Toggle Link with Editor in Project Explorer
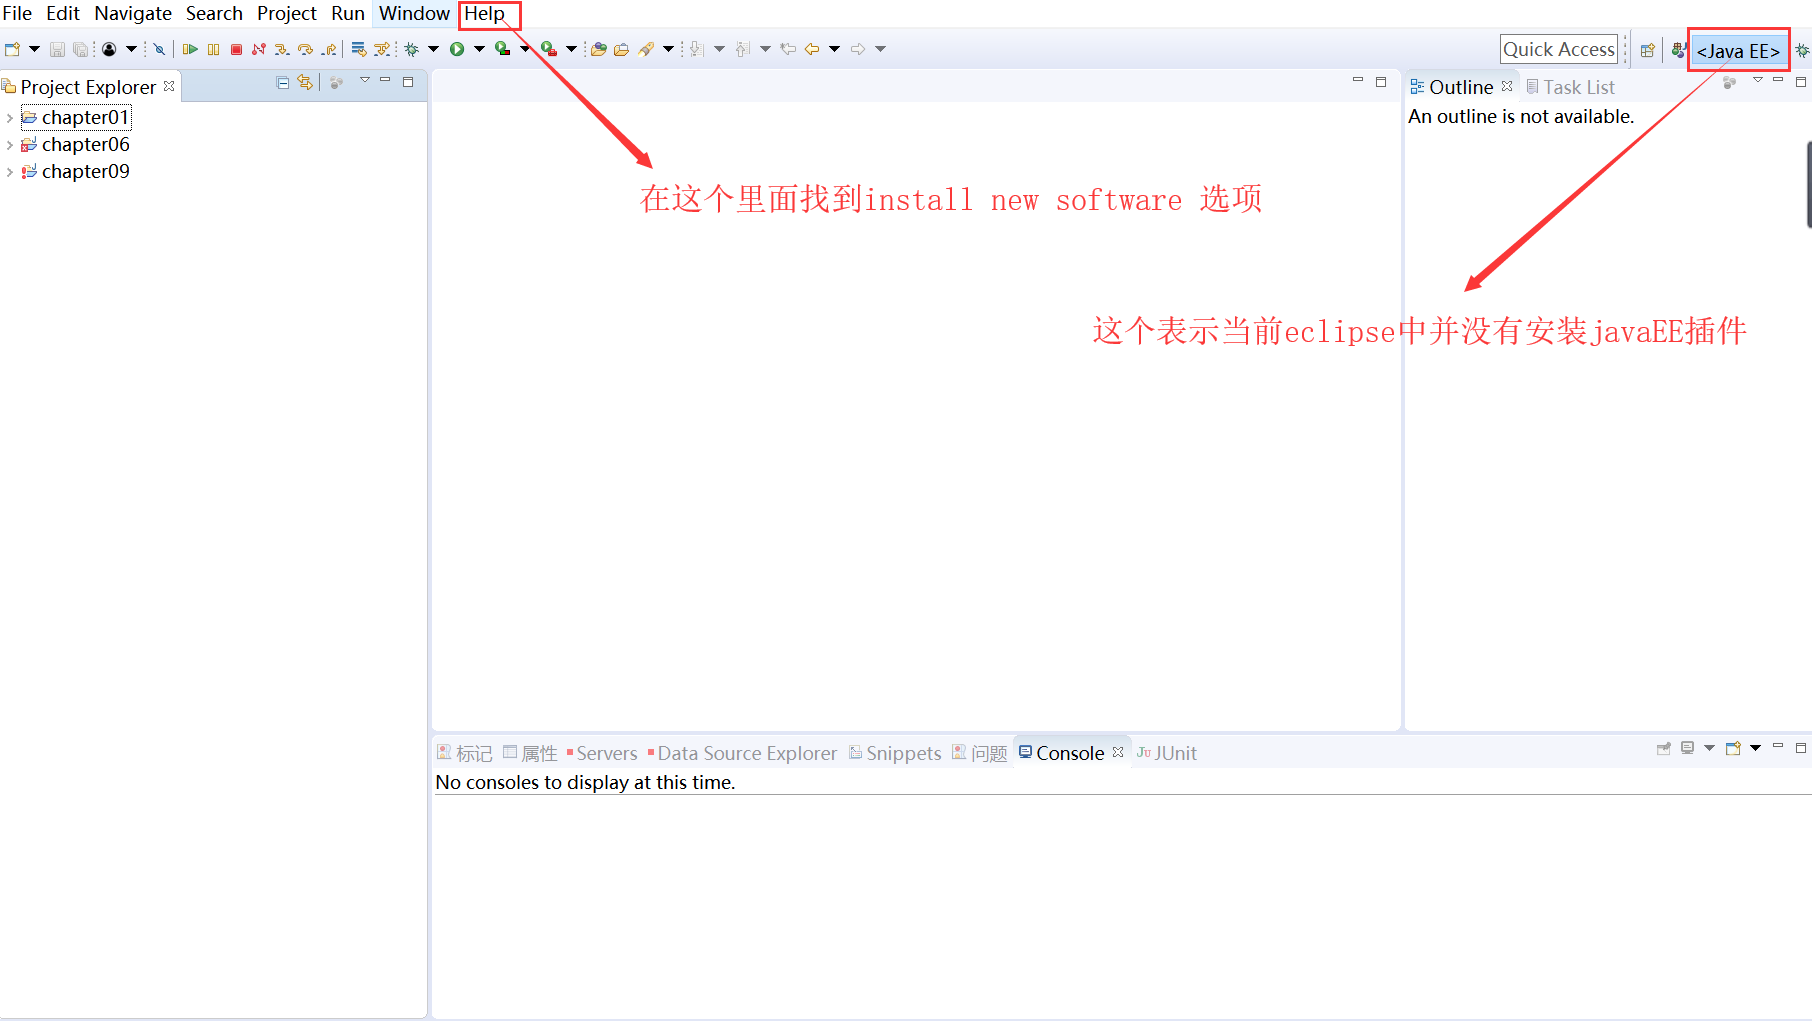This screenshot has height=1021, width=1812. [x=305, y=83]
